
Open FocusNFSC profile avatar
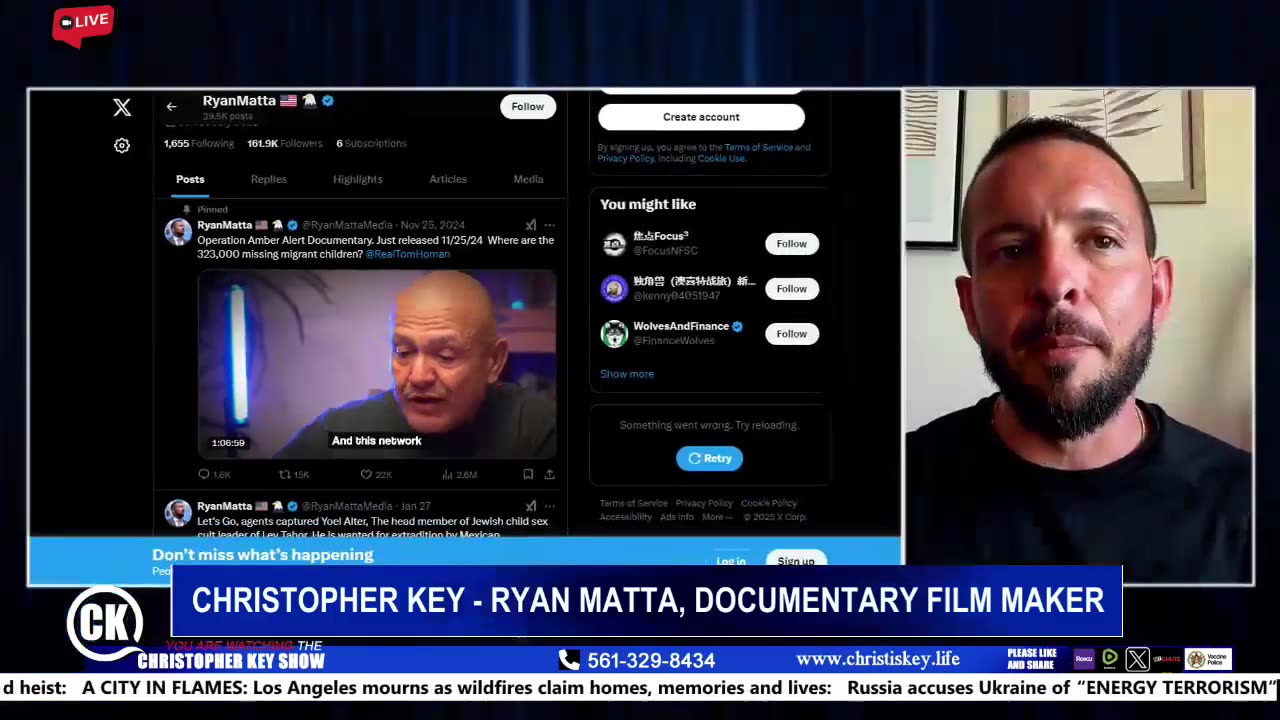coord(614,243)
